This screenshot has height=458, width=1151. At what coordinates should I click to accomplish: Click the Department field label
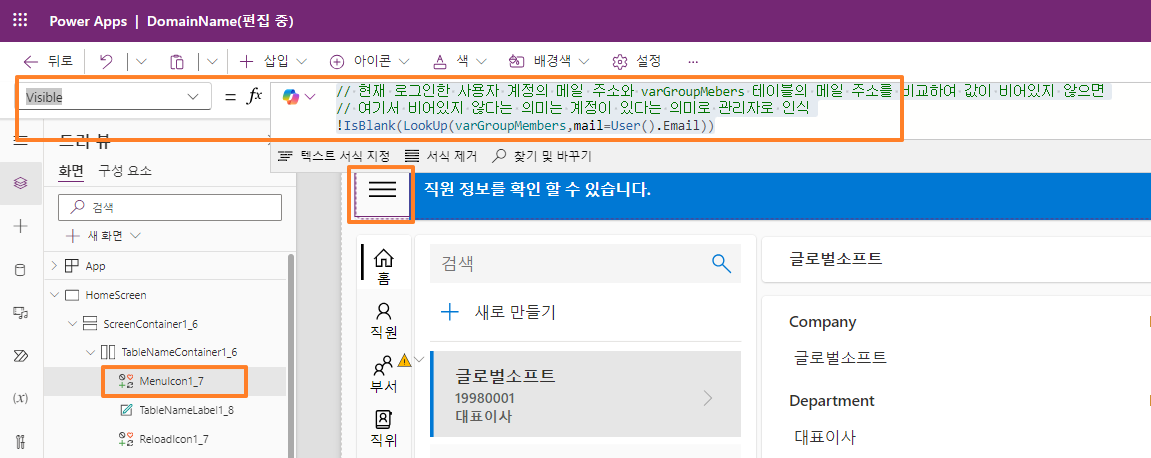832,401
